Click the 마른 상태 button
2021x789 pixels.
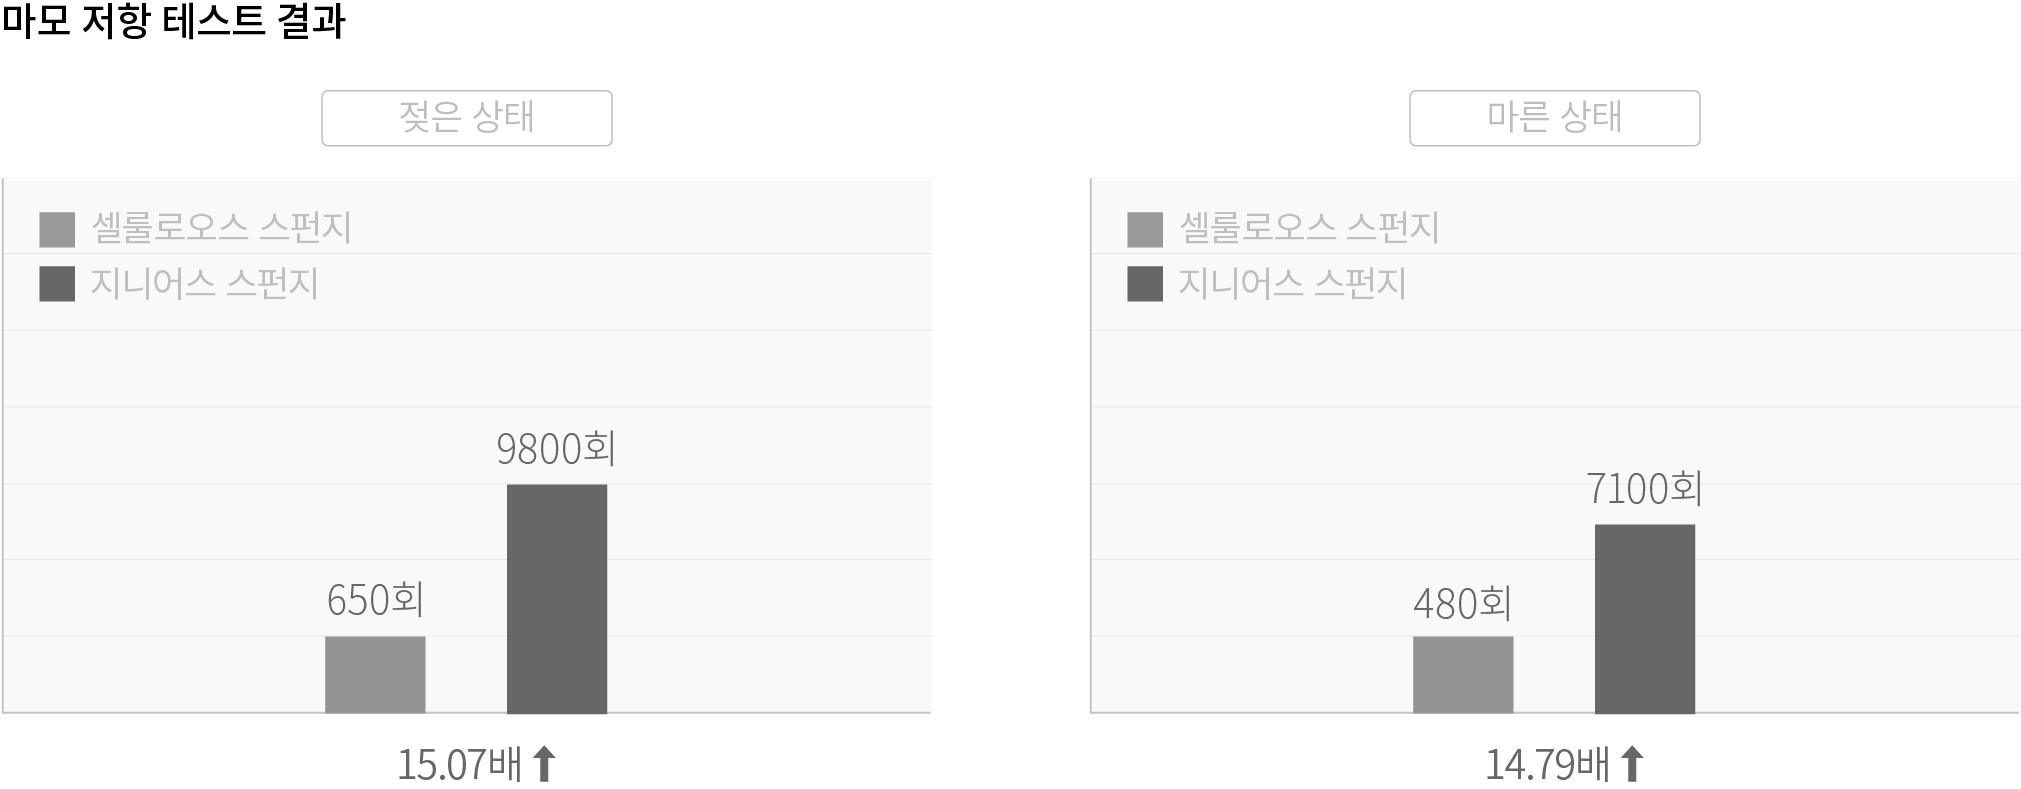[1554, 118]
